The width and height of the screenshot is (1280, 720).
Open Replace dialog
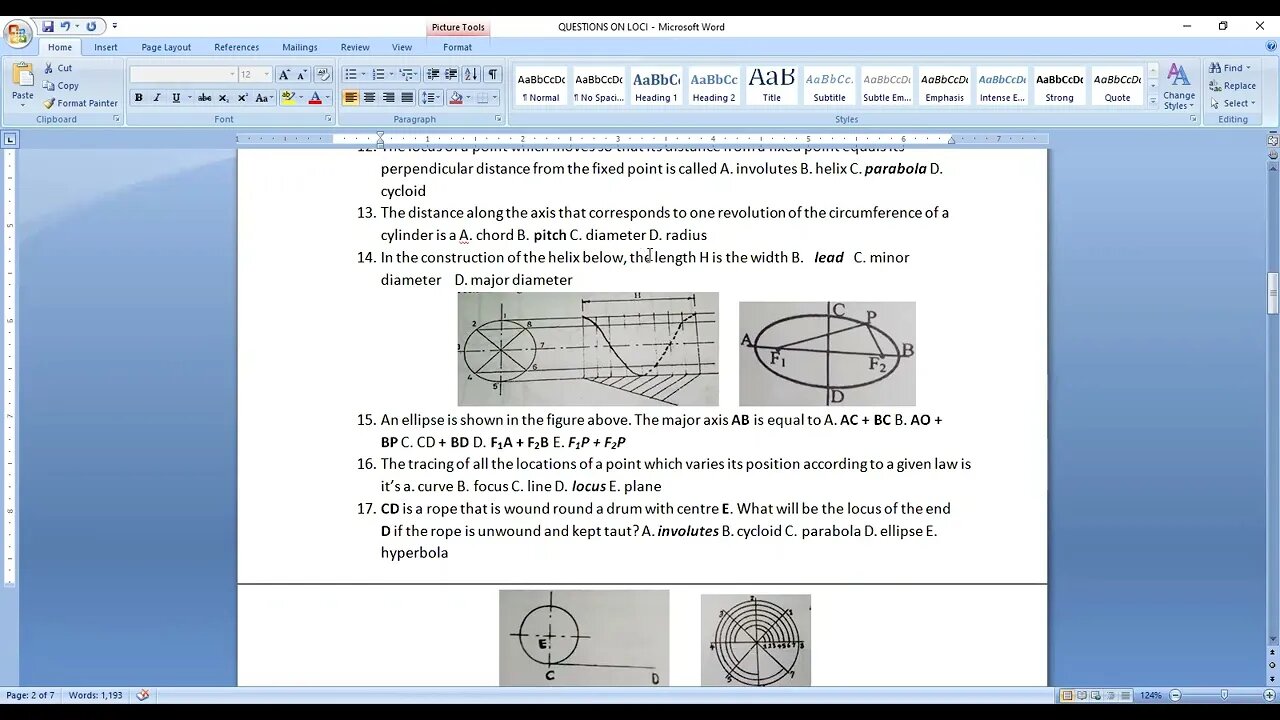1232,86
